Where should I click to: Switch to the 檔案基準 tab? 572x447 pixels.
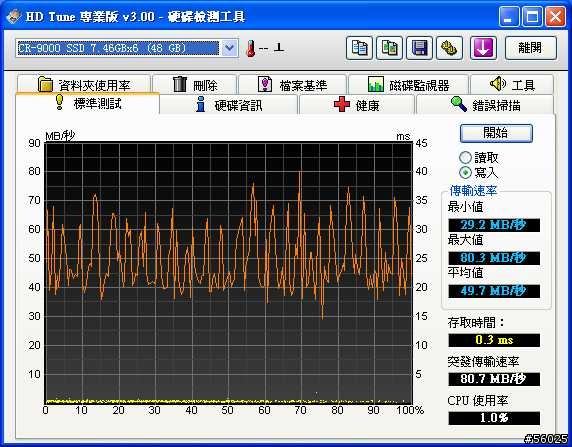tap(292, 85)
